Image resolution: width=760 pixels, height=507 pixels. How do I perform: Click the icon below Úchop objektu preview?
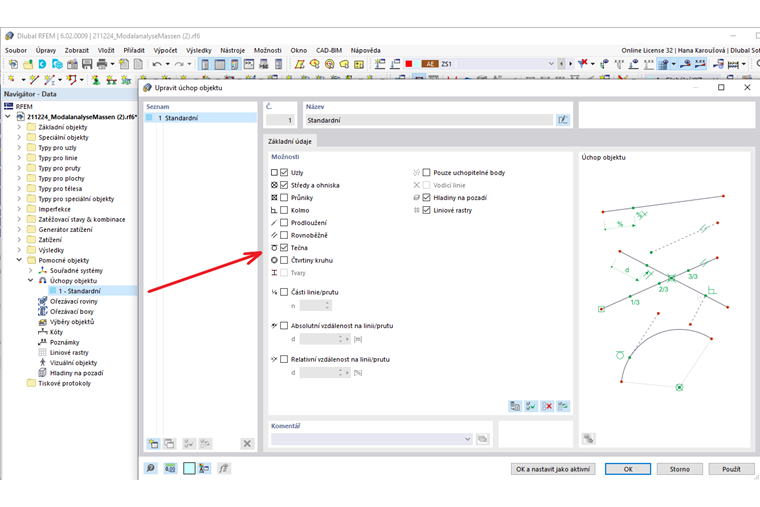point(588,439)
